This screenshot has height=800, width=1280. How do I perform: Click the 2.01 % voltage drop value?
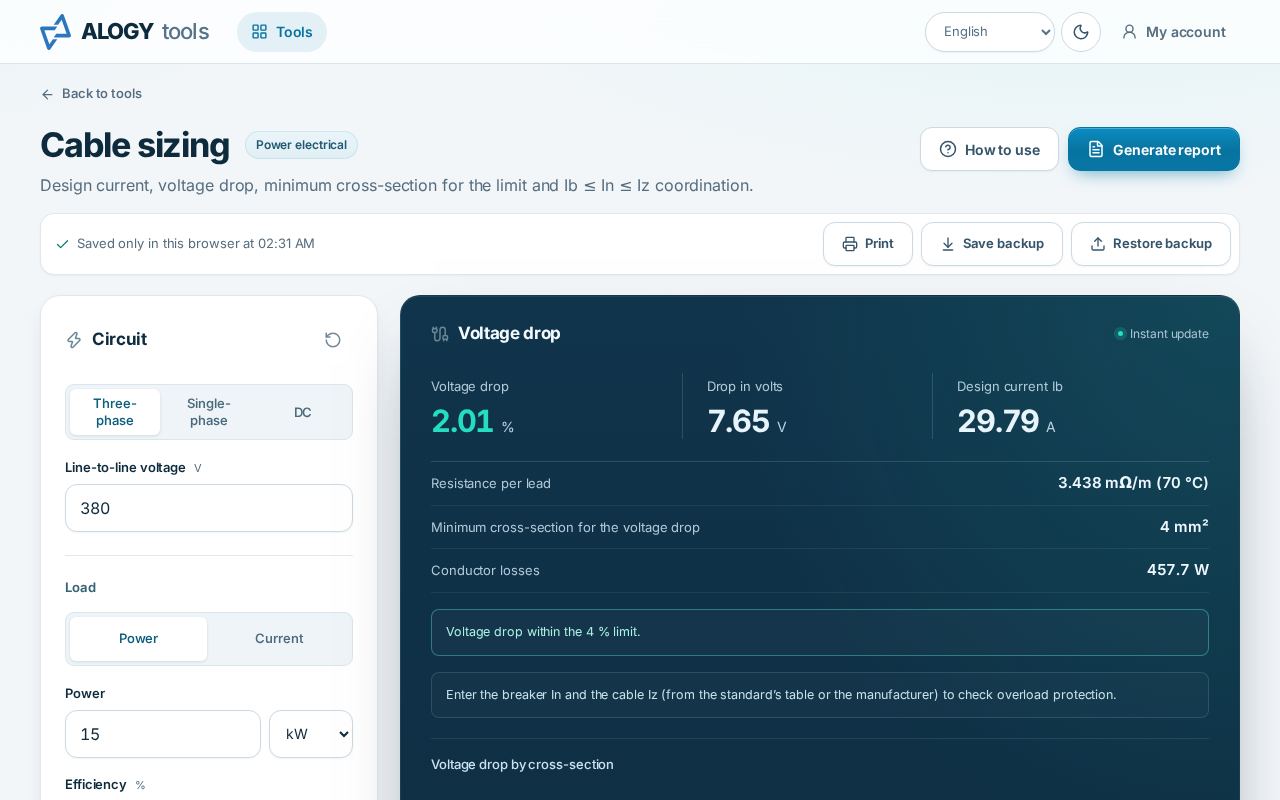pyautogui.click(x=473, y=422)
